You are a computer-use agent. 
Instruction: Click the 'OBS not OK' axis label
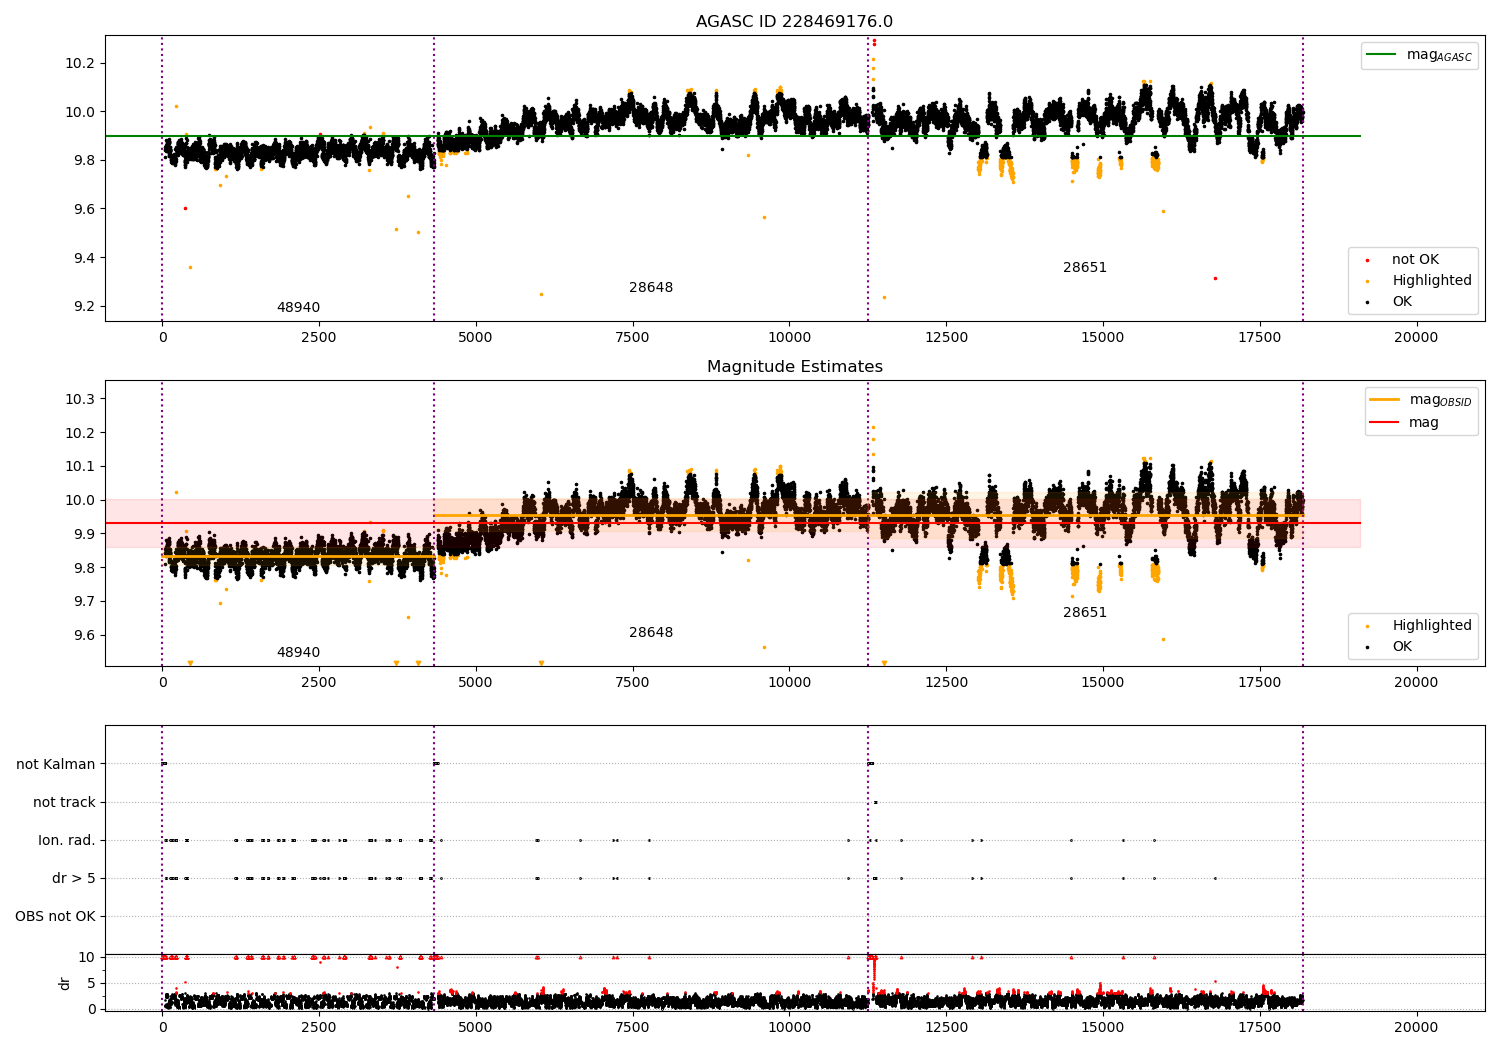point(56,917)
